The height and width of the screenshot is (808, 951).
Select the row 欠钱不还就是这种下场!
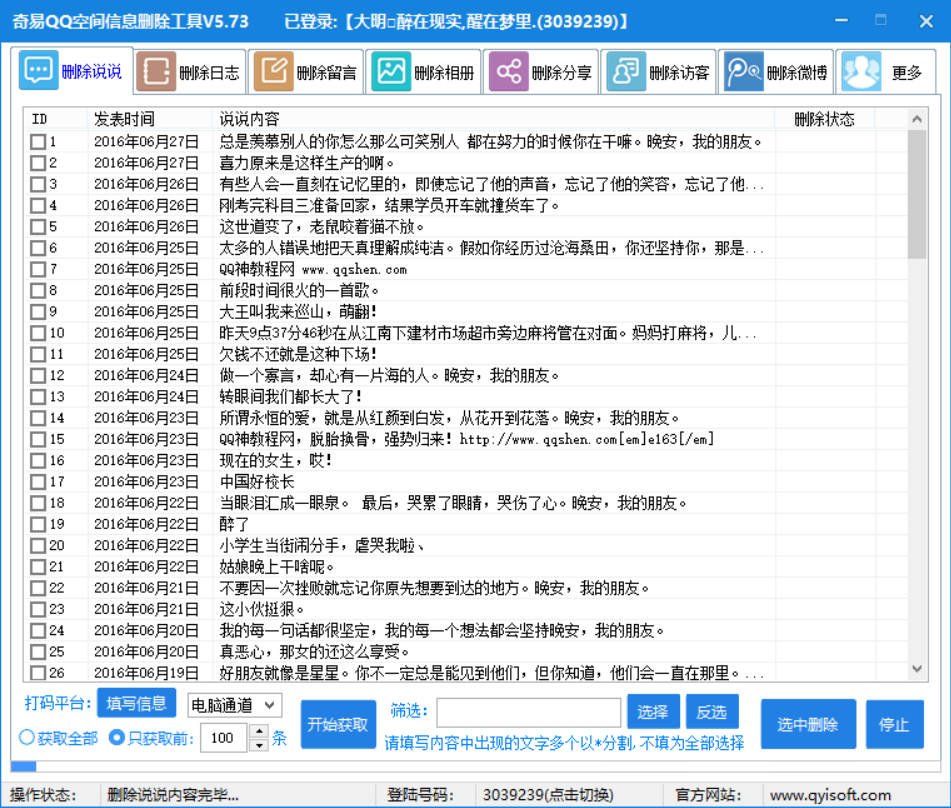(x=467, y=354)
